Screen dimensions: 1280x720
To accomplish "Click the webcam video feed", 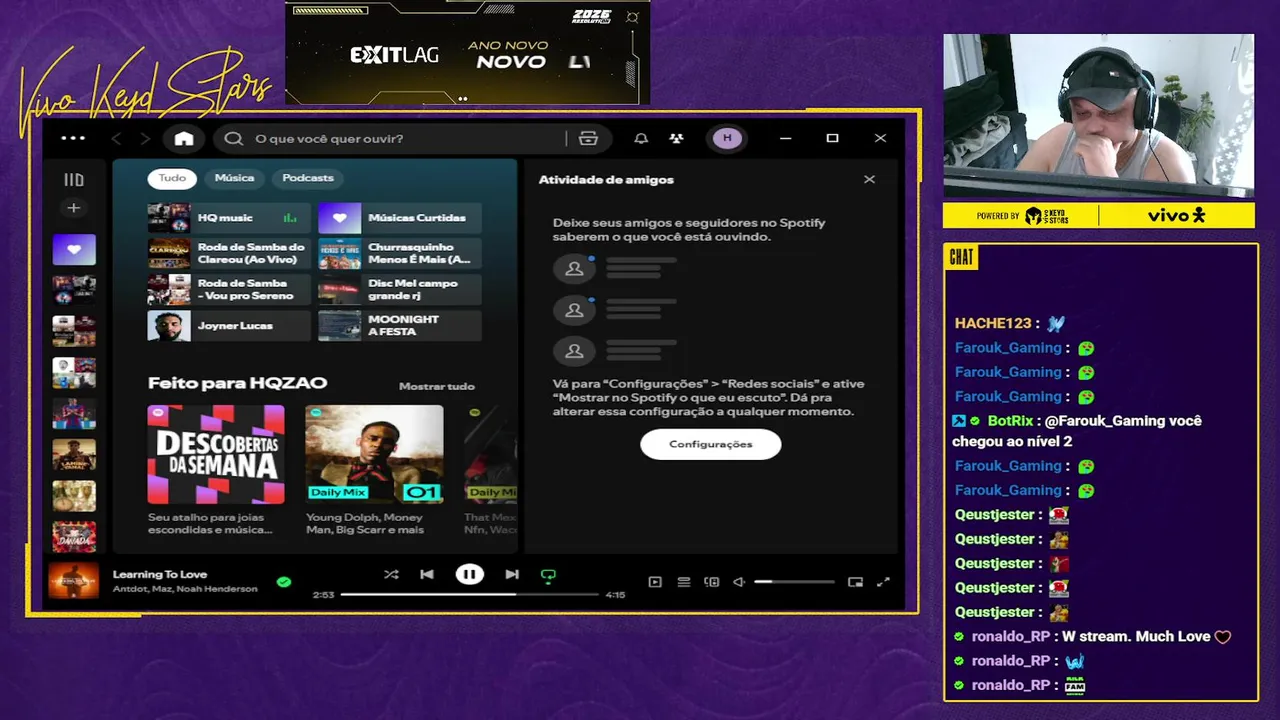I will [x=1098, y=116].
